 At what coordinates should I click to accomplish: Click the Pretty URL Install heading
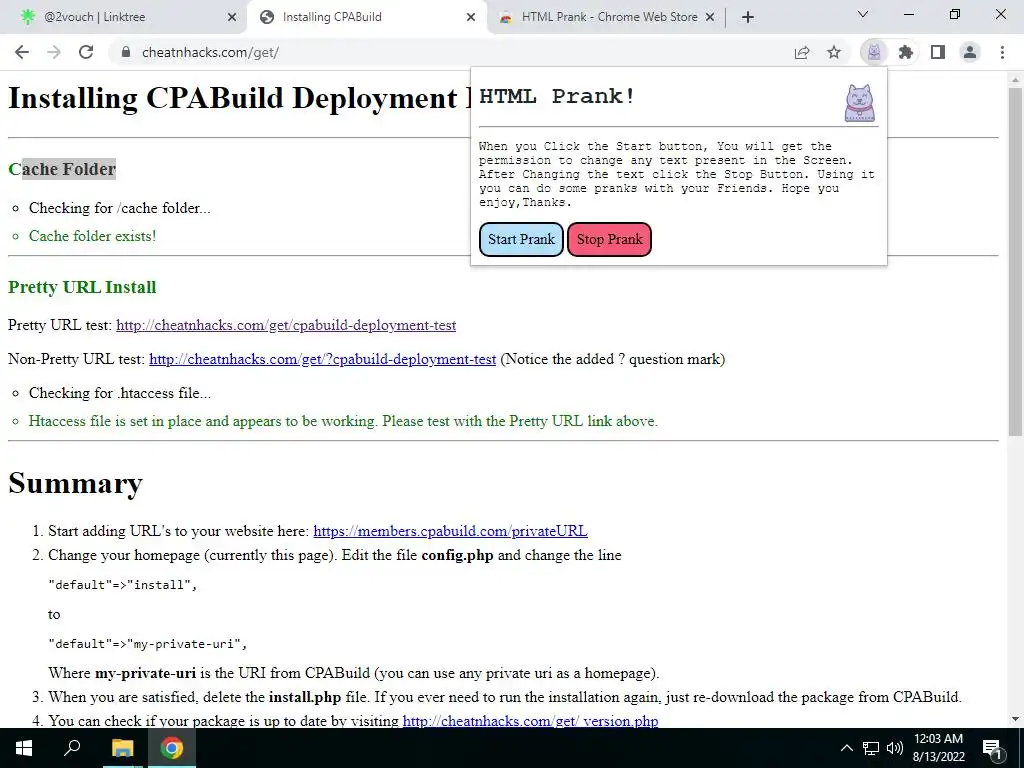coord(82,287)
